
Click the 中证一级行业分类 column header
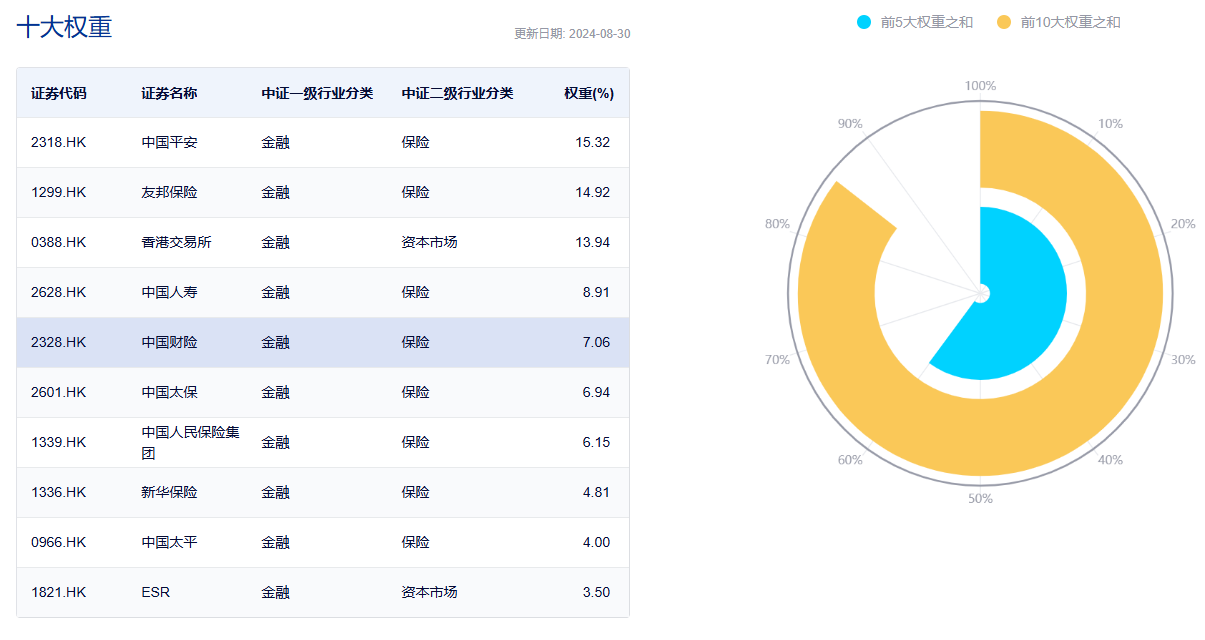pos(317,93)
